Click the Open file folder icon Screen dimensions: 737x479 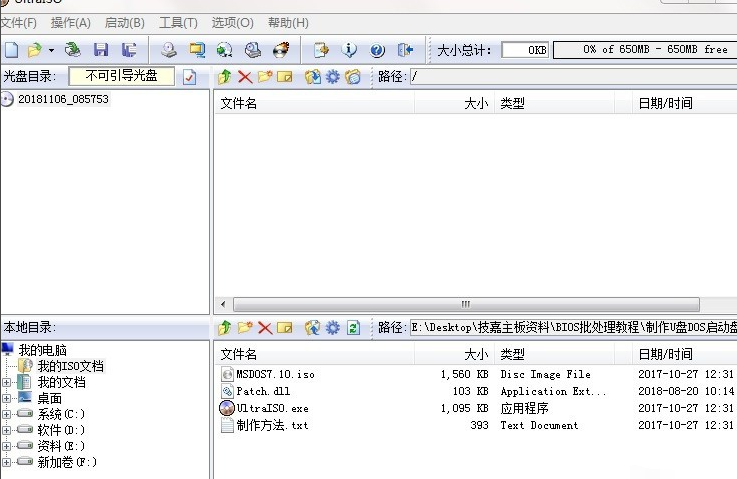point(35,50)
